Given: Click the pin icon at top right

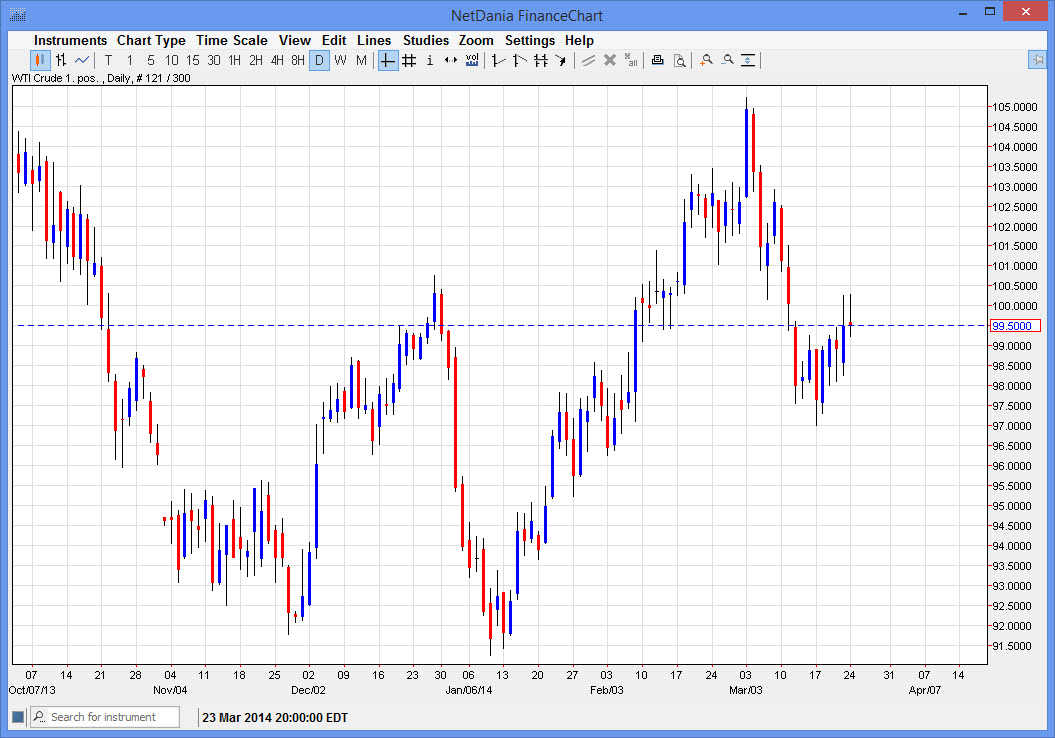Looking at the screenshot, I should (1037, 60).
